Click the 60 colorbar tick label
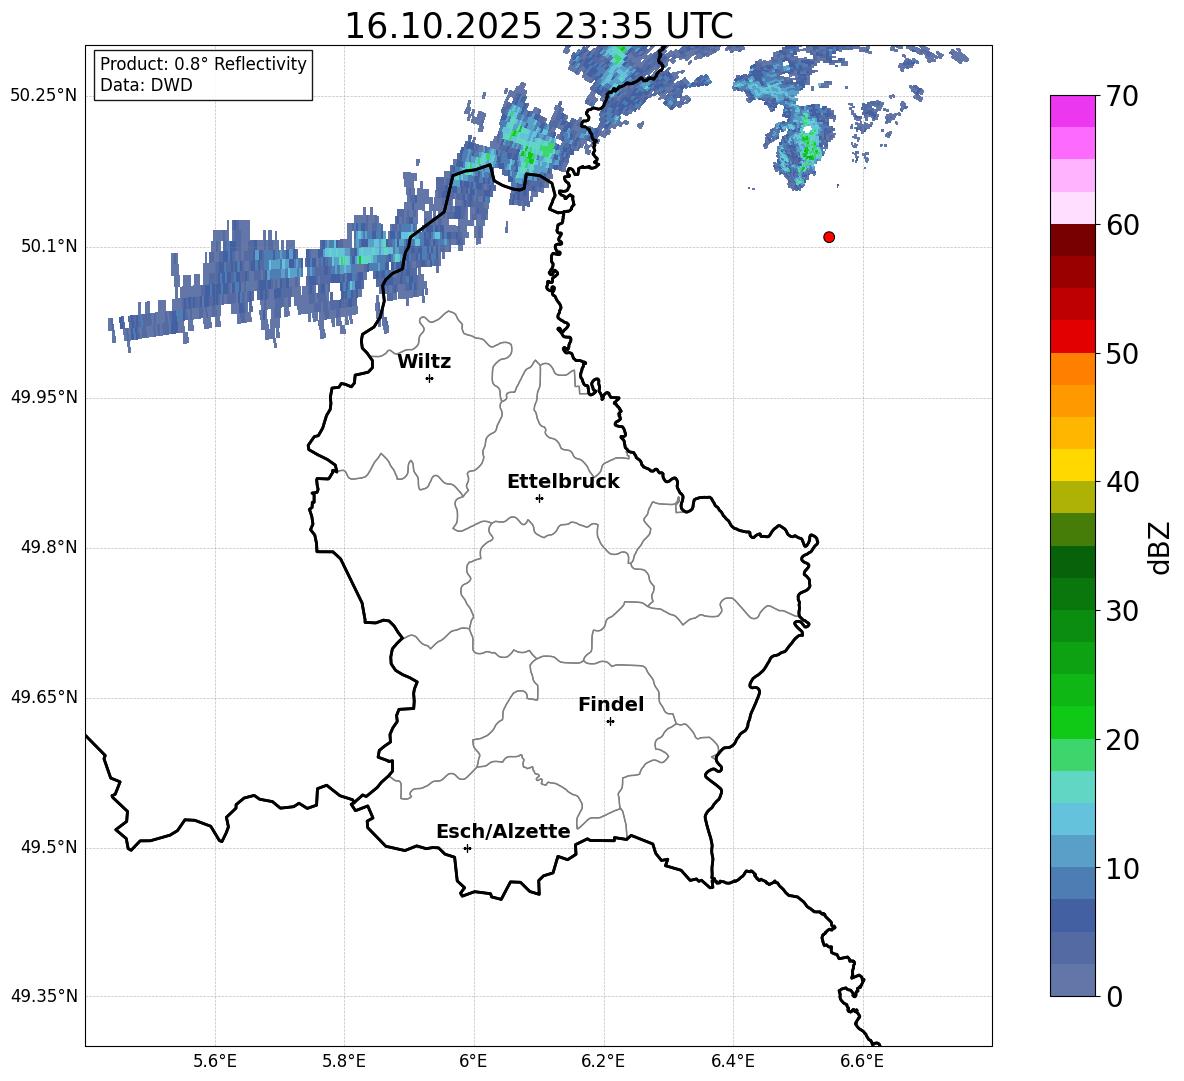1184x1081 pixels. 1123,225
